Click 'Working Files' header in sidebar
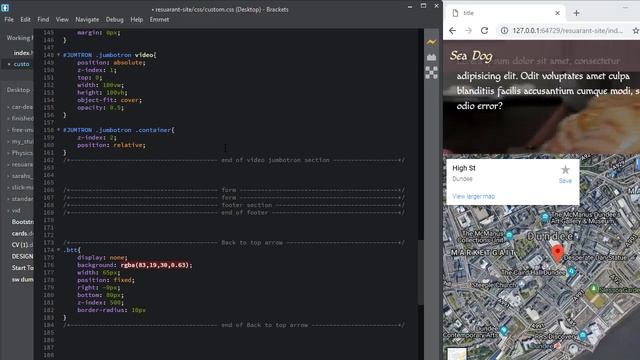This screenshot has width=640, height=360. 20,38
